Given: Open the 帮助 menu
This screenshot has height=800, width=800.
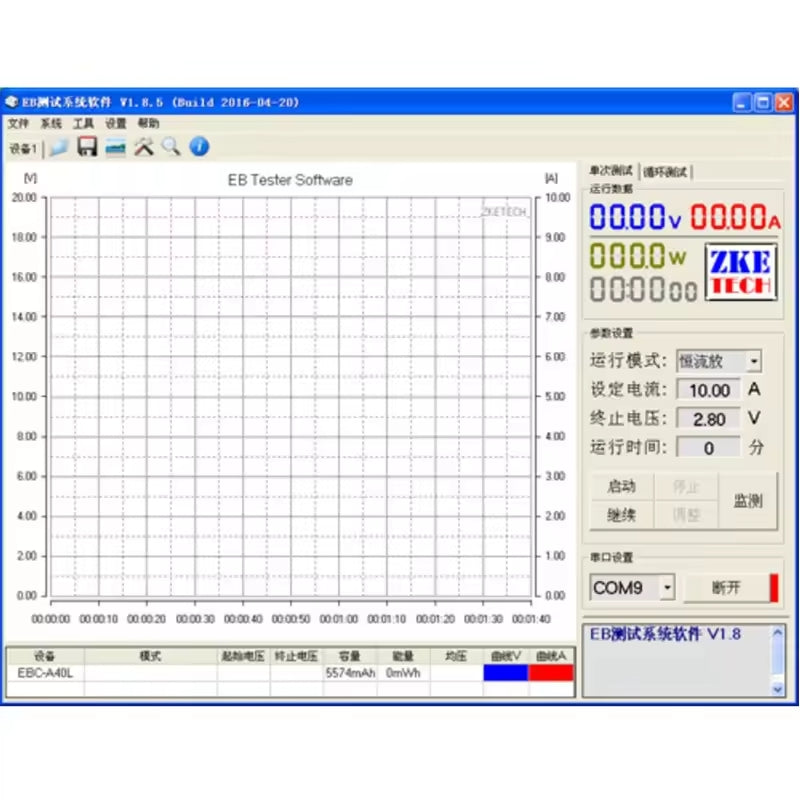Looking at the screenshot, I should pos(146,123).
